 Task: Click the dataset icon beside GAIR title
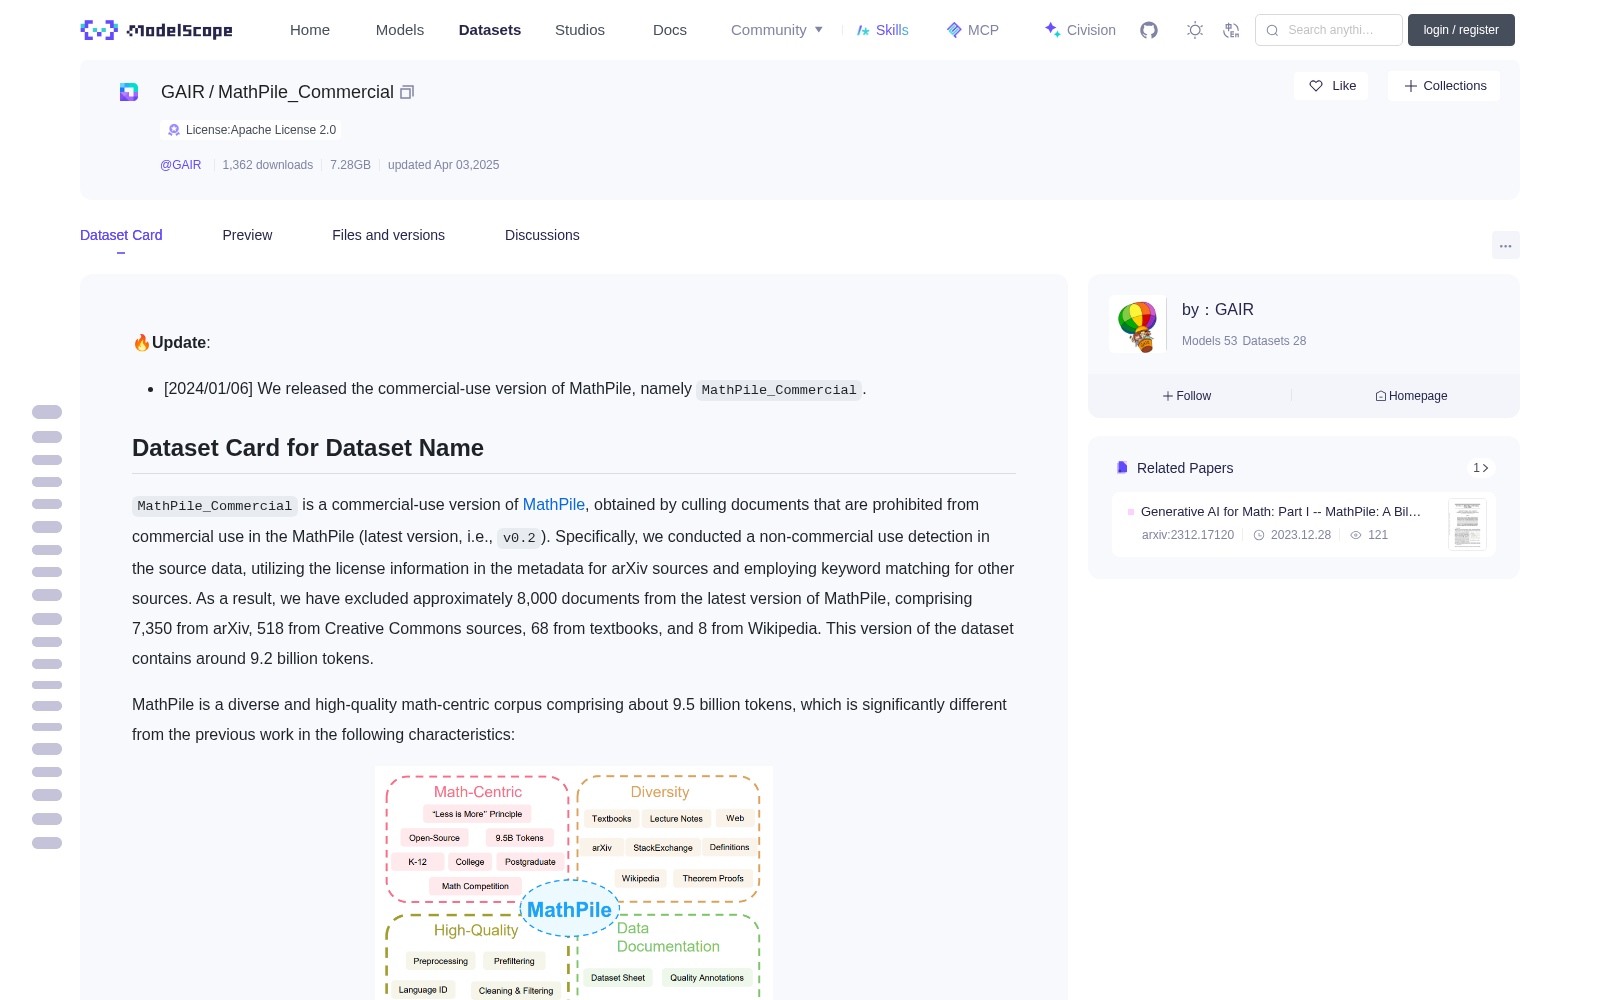[x=129, y=92]
